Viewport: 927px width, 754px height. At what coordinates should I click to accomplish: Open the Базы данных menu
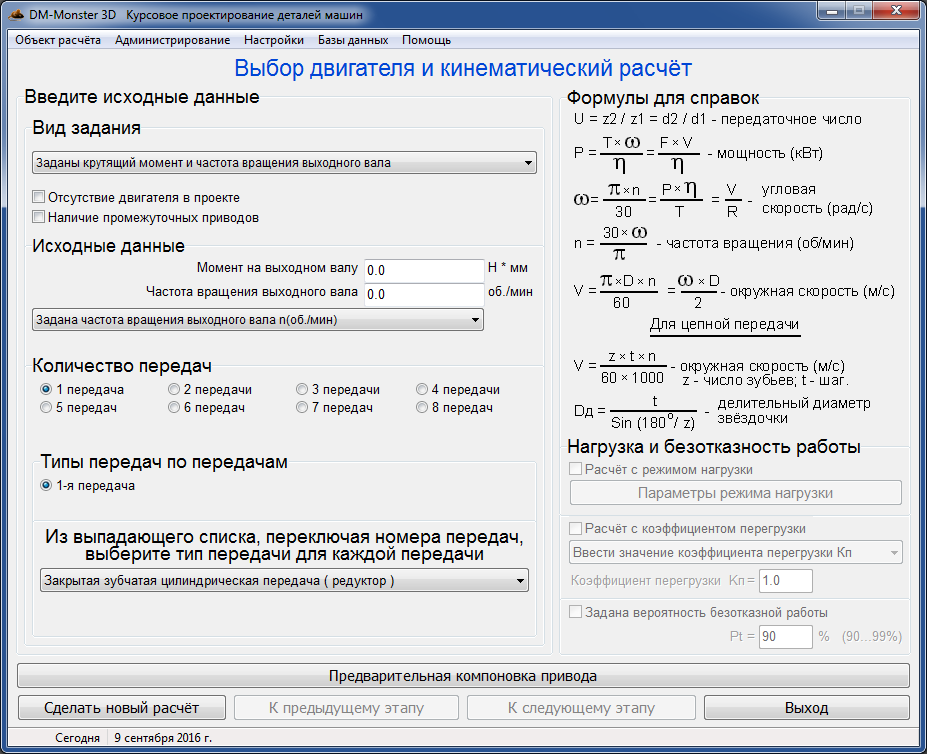(x=353, y=40)
